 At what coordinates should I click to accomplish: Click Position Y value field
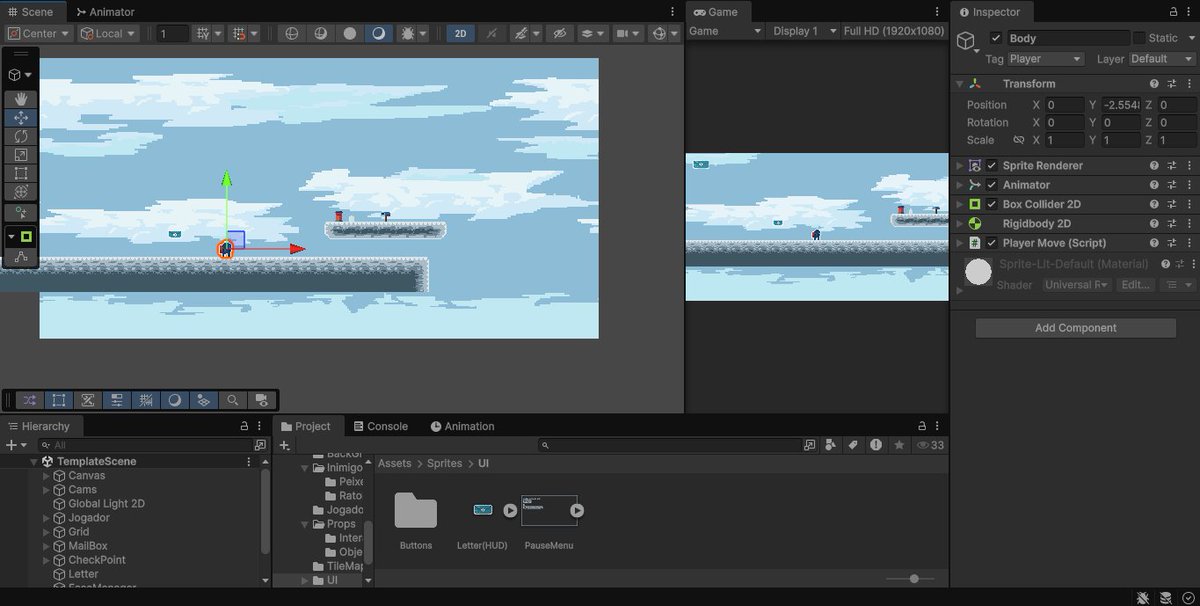tap(1122, 105)
